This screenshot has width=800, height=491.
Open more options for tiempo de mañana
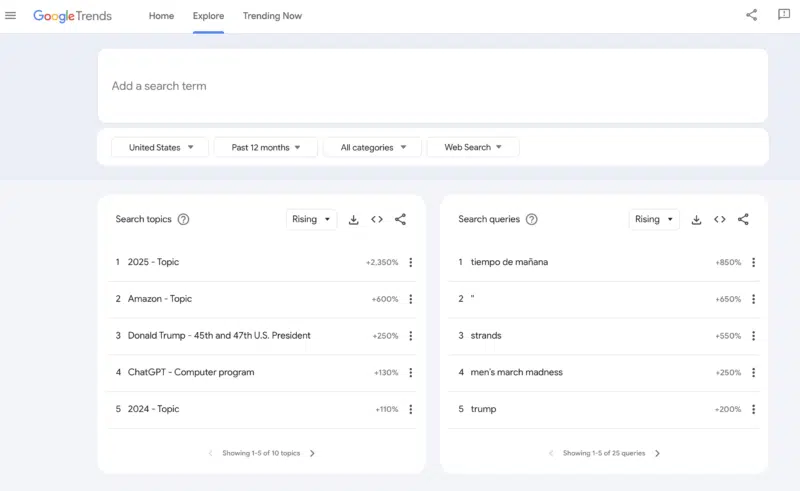(754, 262)
